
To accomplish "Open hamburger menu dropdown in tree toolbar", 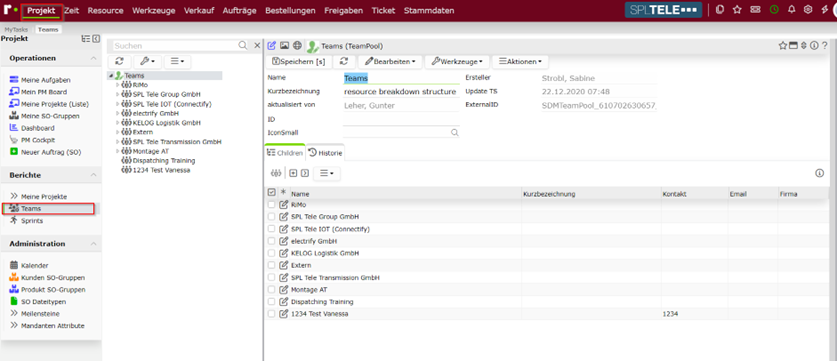I will point(178,61).
